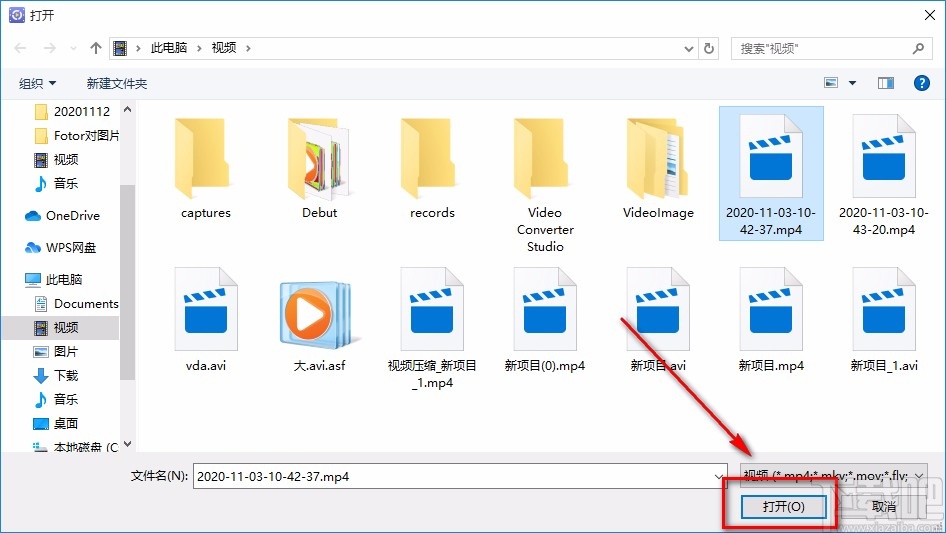Viewport: 946px width, 533px height.
Task: Open 音乐 under 此电脑 in sidebar
Action: point(57,399)
